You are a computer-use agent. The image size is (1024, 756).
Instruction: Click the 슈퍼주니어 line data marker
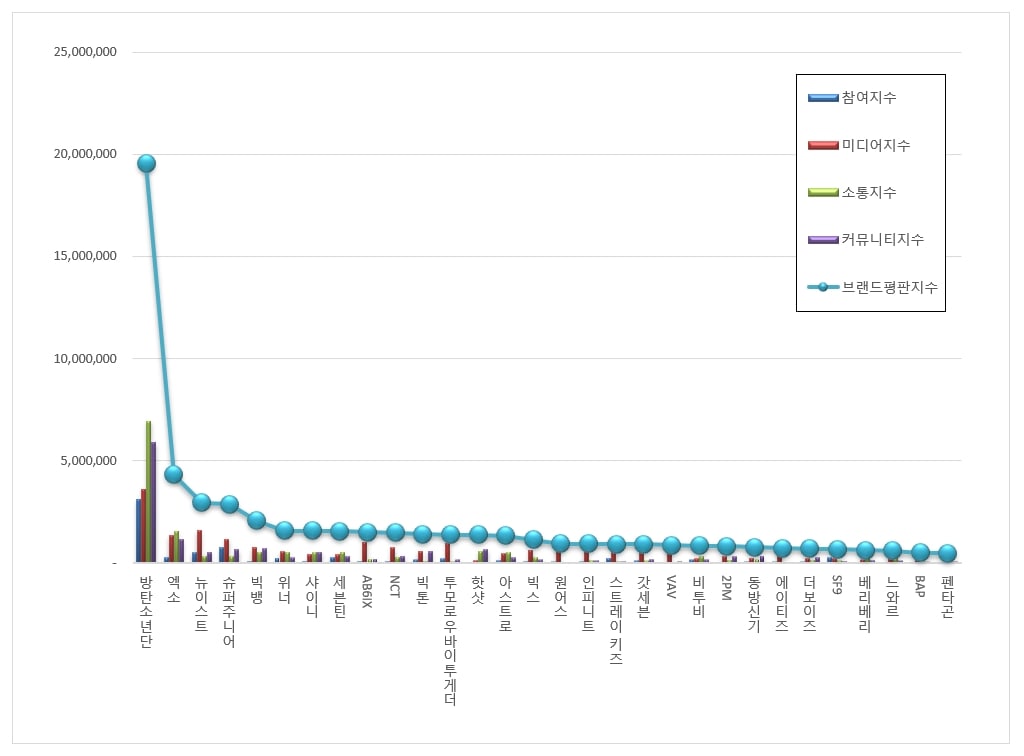(x=229, y=504)
